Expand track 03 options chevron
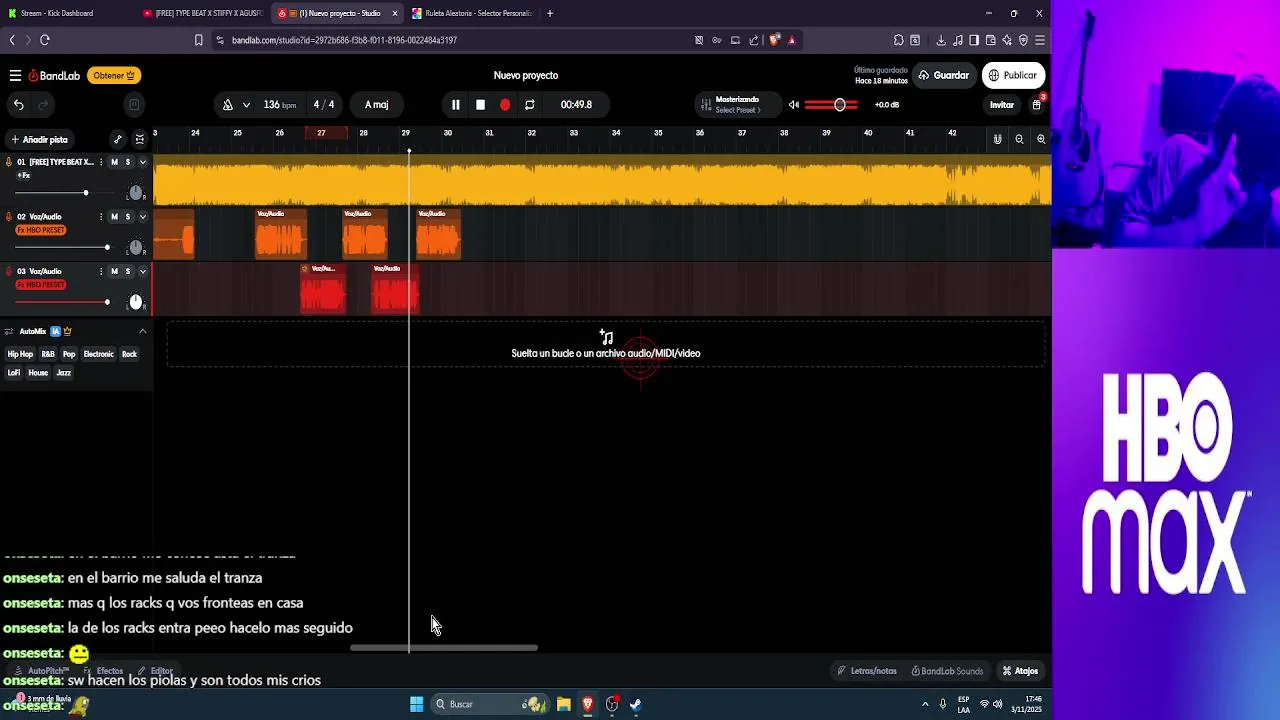This screenshot has width=1280, height=720. coord(142,271)
